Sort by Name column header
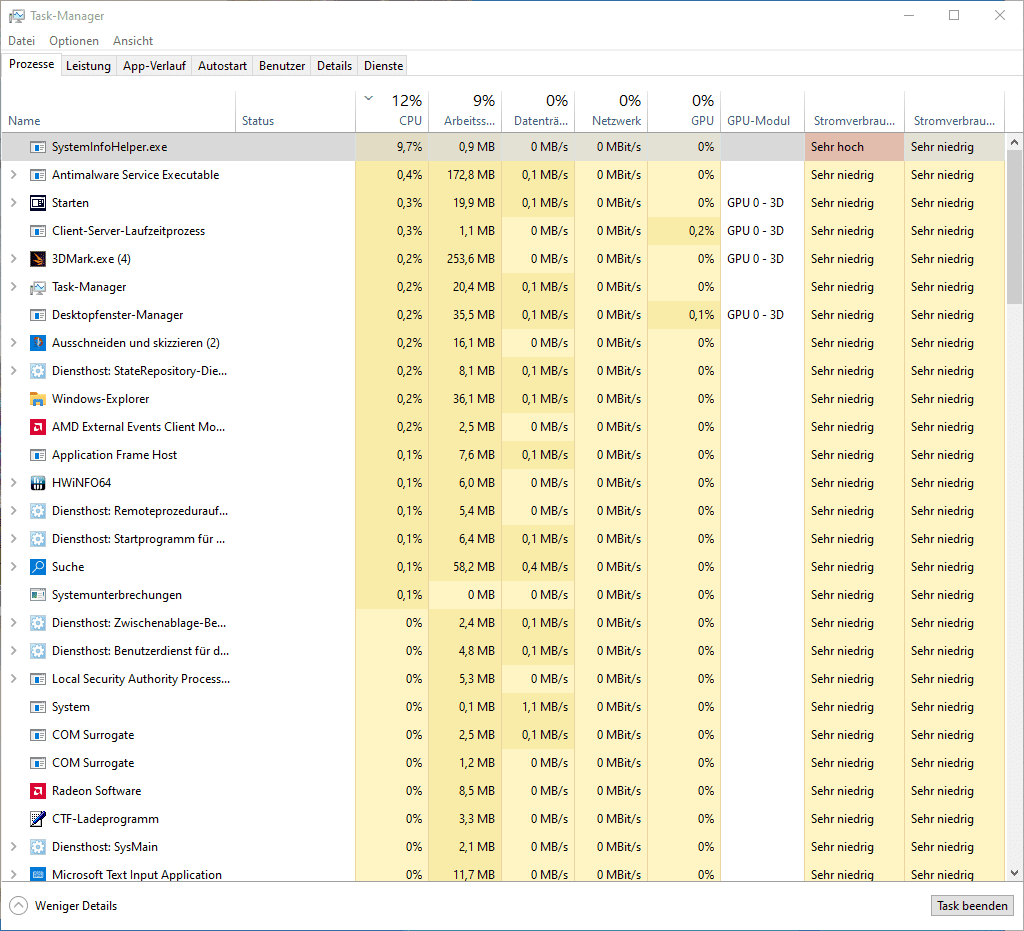 (118, 111)
